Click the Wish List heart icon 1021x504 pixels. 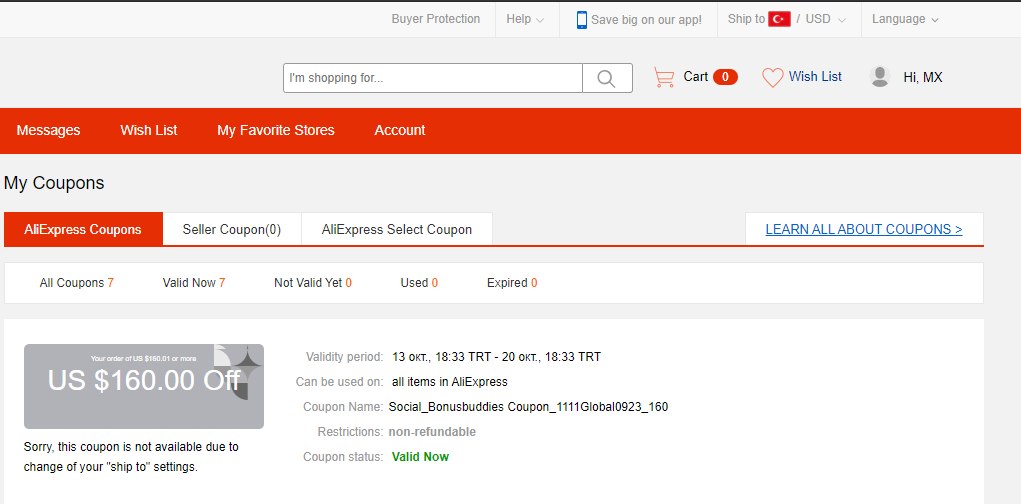pyautogui.click(x=772, y=77)
